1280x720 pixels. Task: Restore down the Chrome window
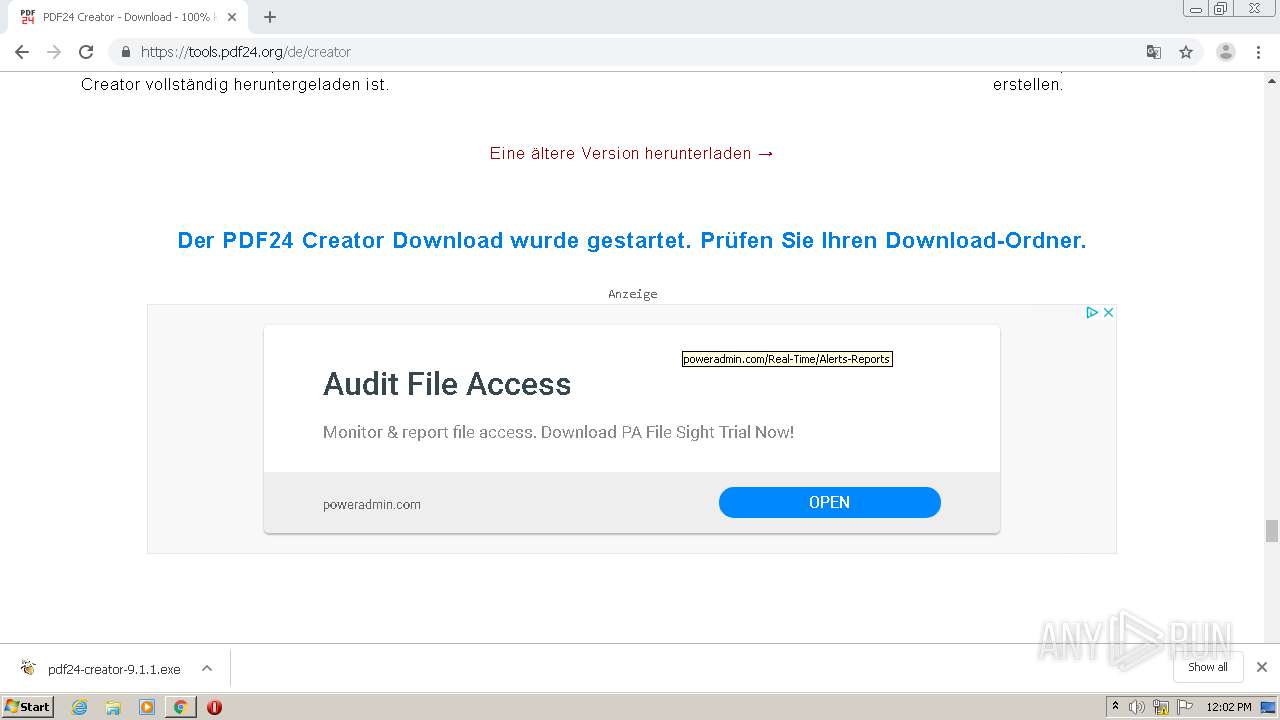pyautogui.click(x=1221, y=9)
